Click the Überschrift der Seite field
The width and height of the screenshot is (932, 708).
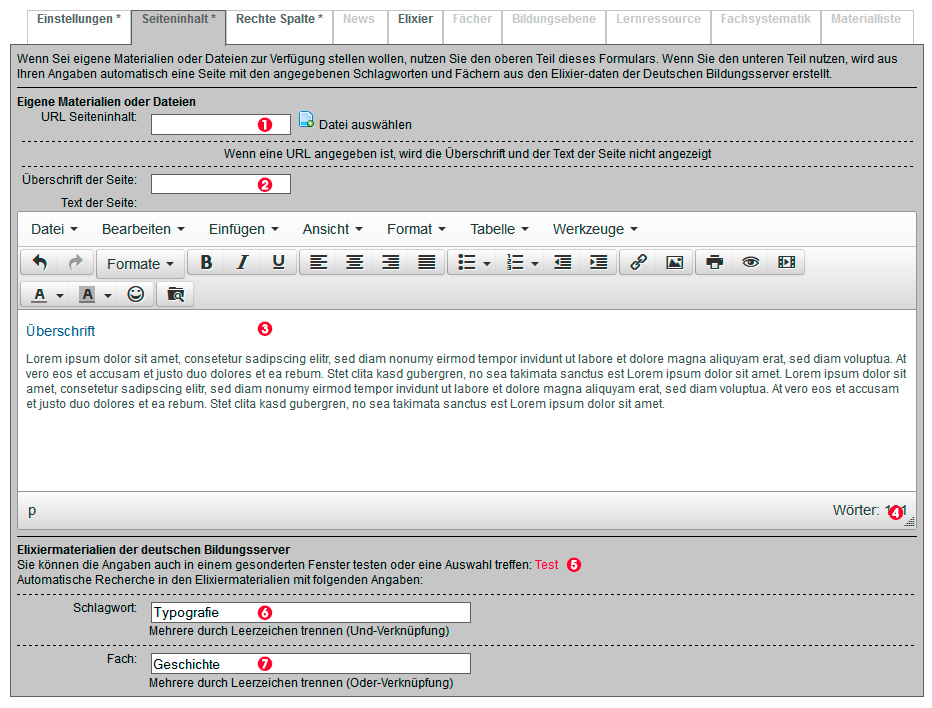[221, 184]
